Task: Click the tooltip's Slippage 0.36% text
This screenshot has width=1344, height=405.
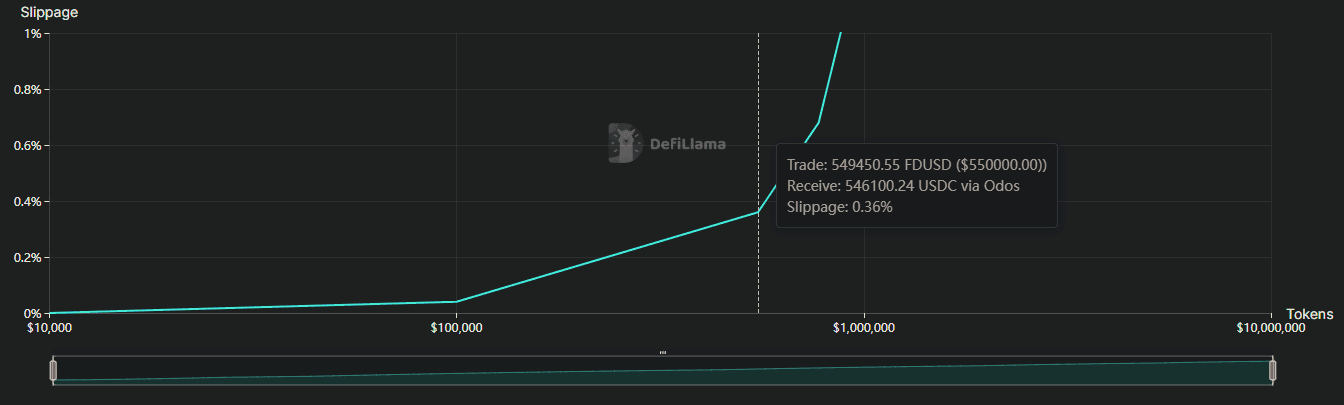Action: [839, 207]
